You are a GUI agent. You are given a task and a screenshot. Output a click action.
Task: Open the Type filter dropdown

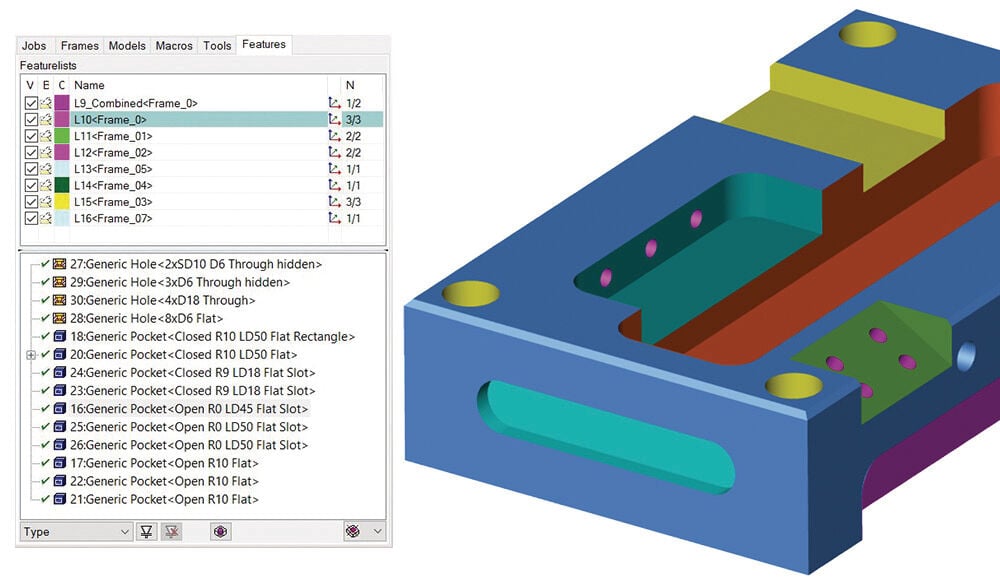[76, 532]
